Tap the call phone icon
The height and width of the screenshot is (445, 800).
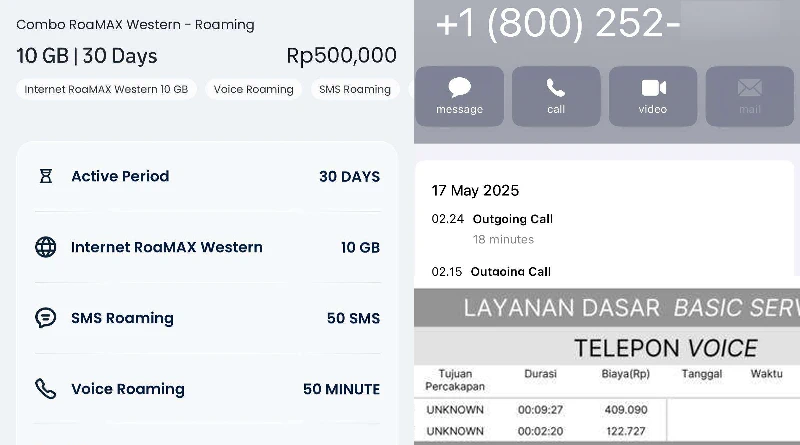556,88
